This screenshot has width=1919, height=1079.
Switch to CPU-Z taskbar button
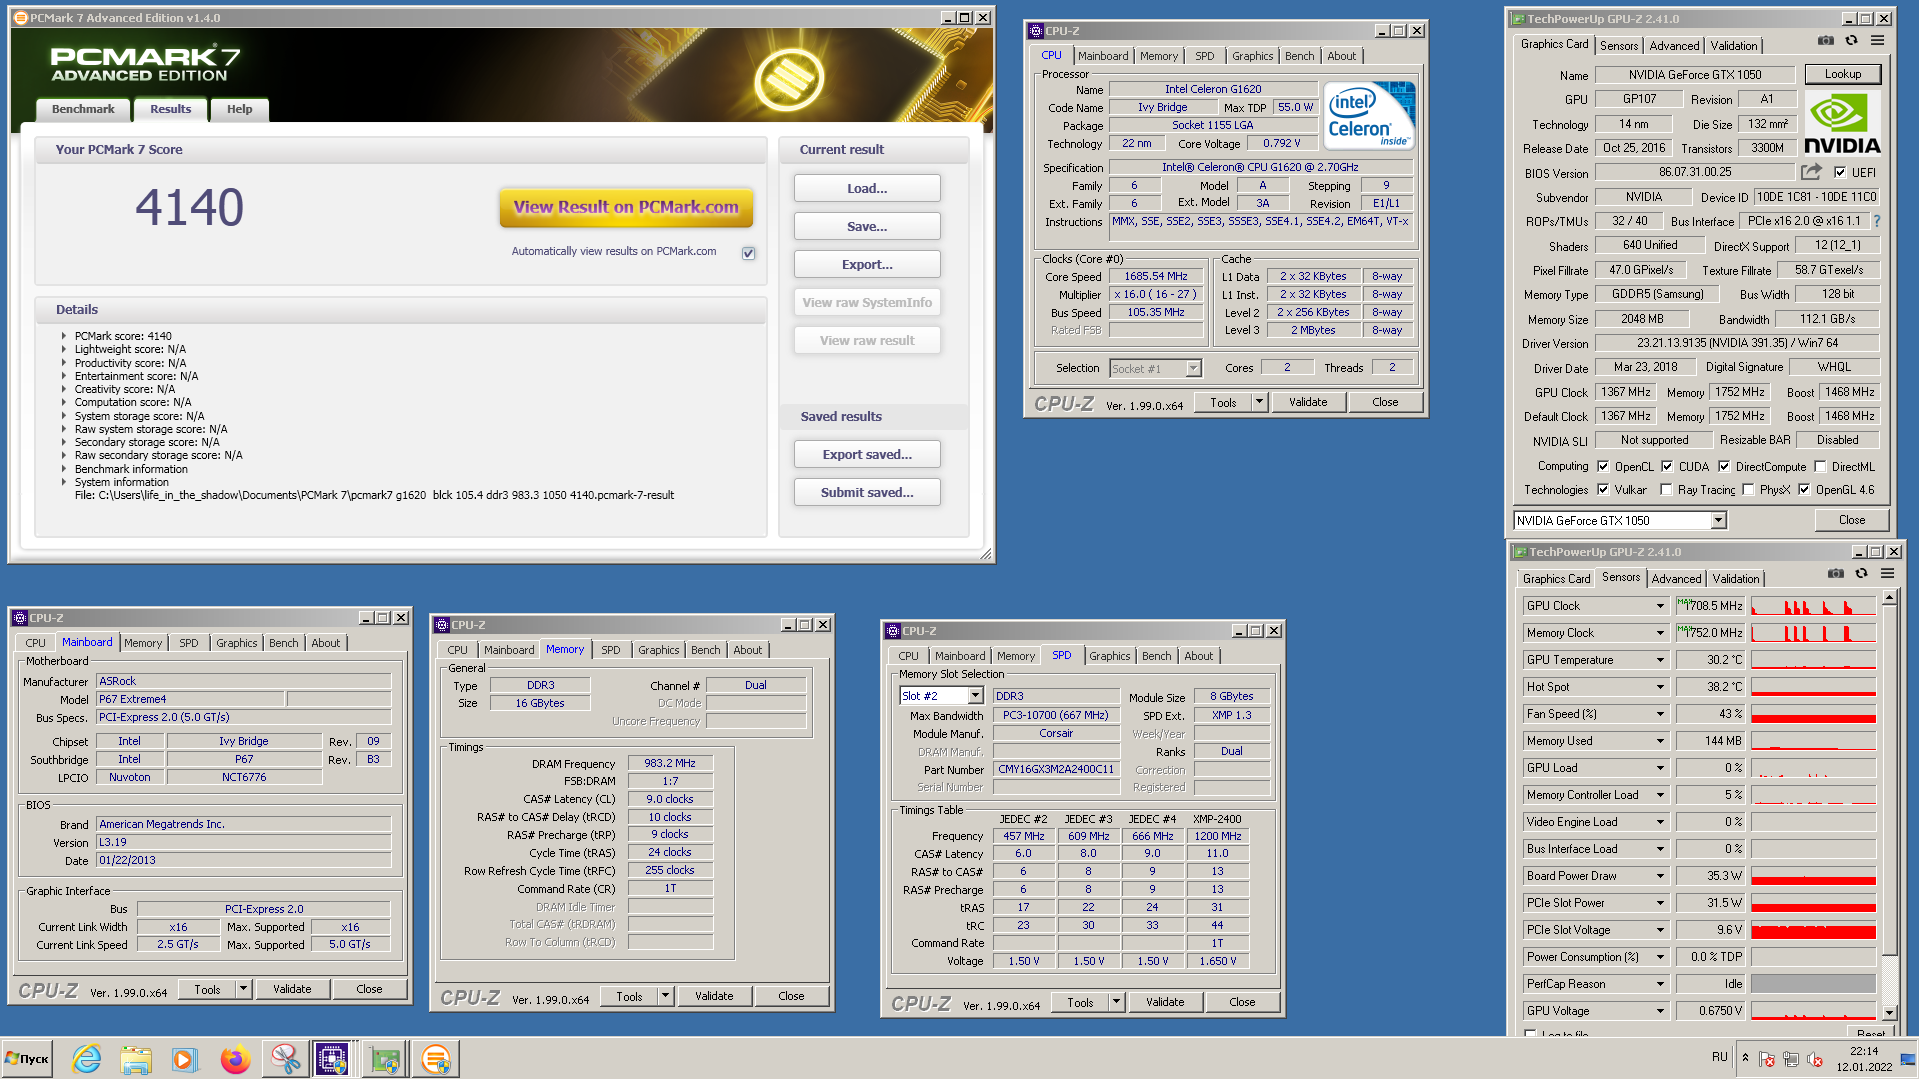tap(332, 1059)
